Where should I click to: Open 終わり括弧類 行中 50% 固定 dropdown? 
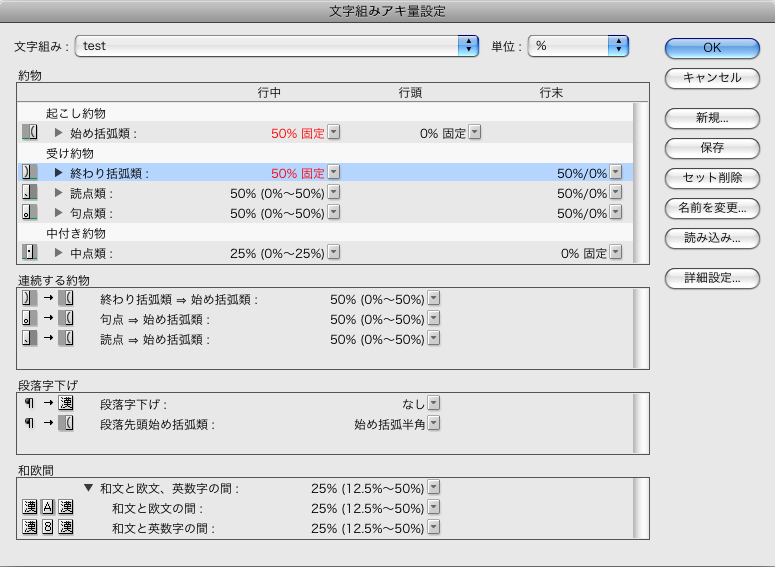tap(334, 172)
